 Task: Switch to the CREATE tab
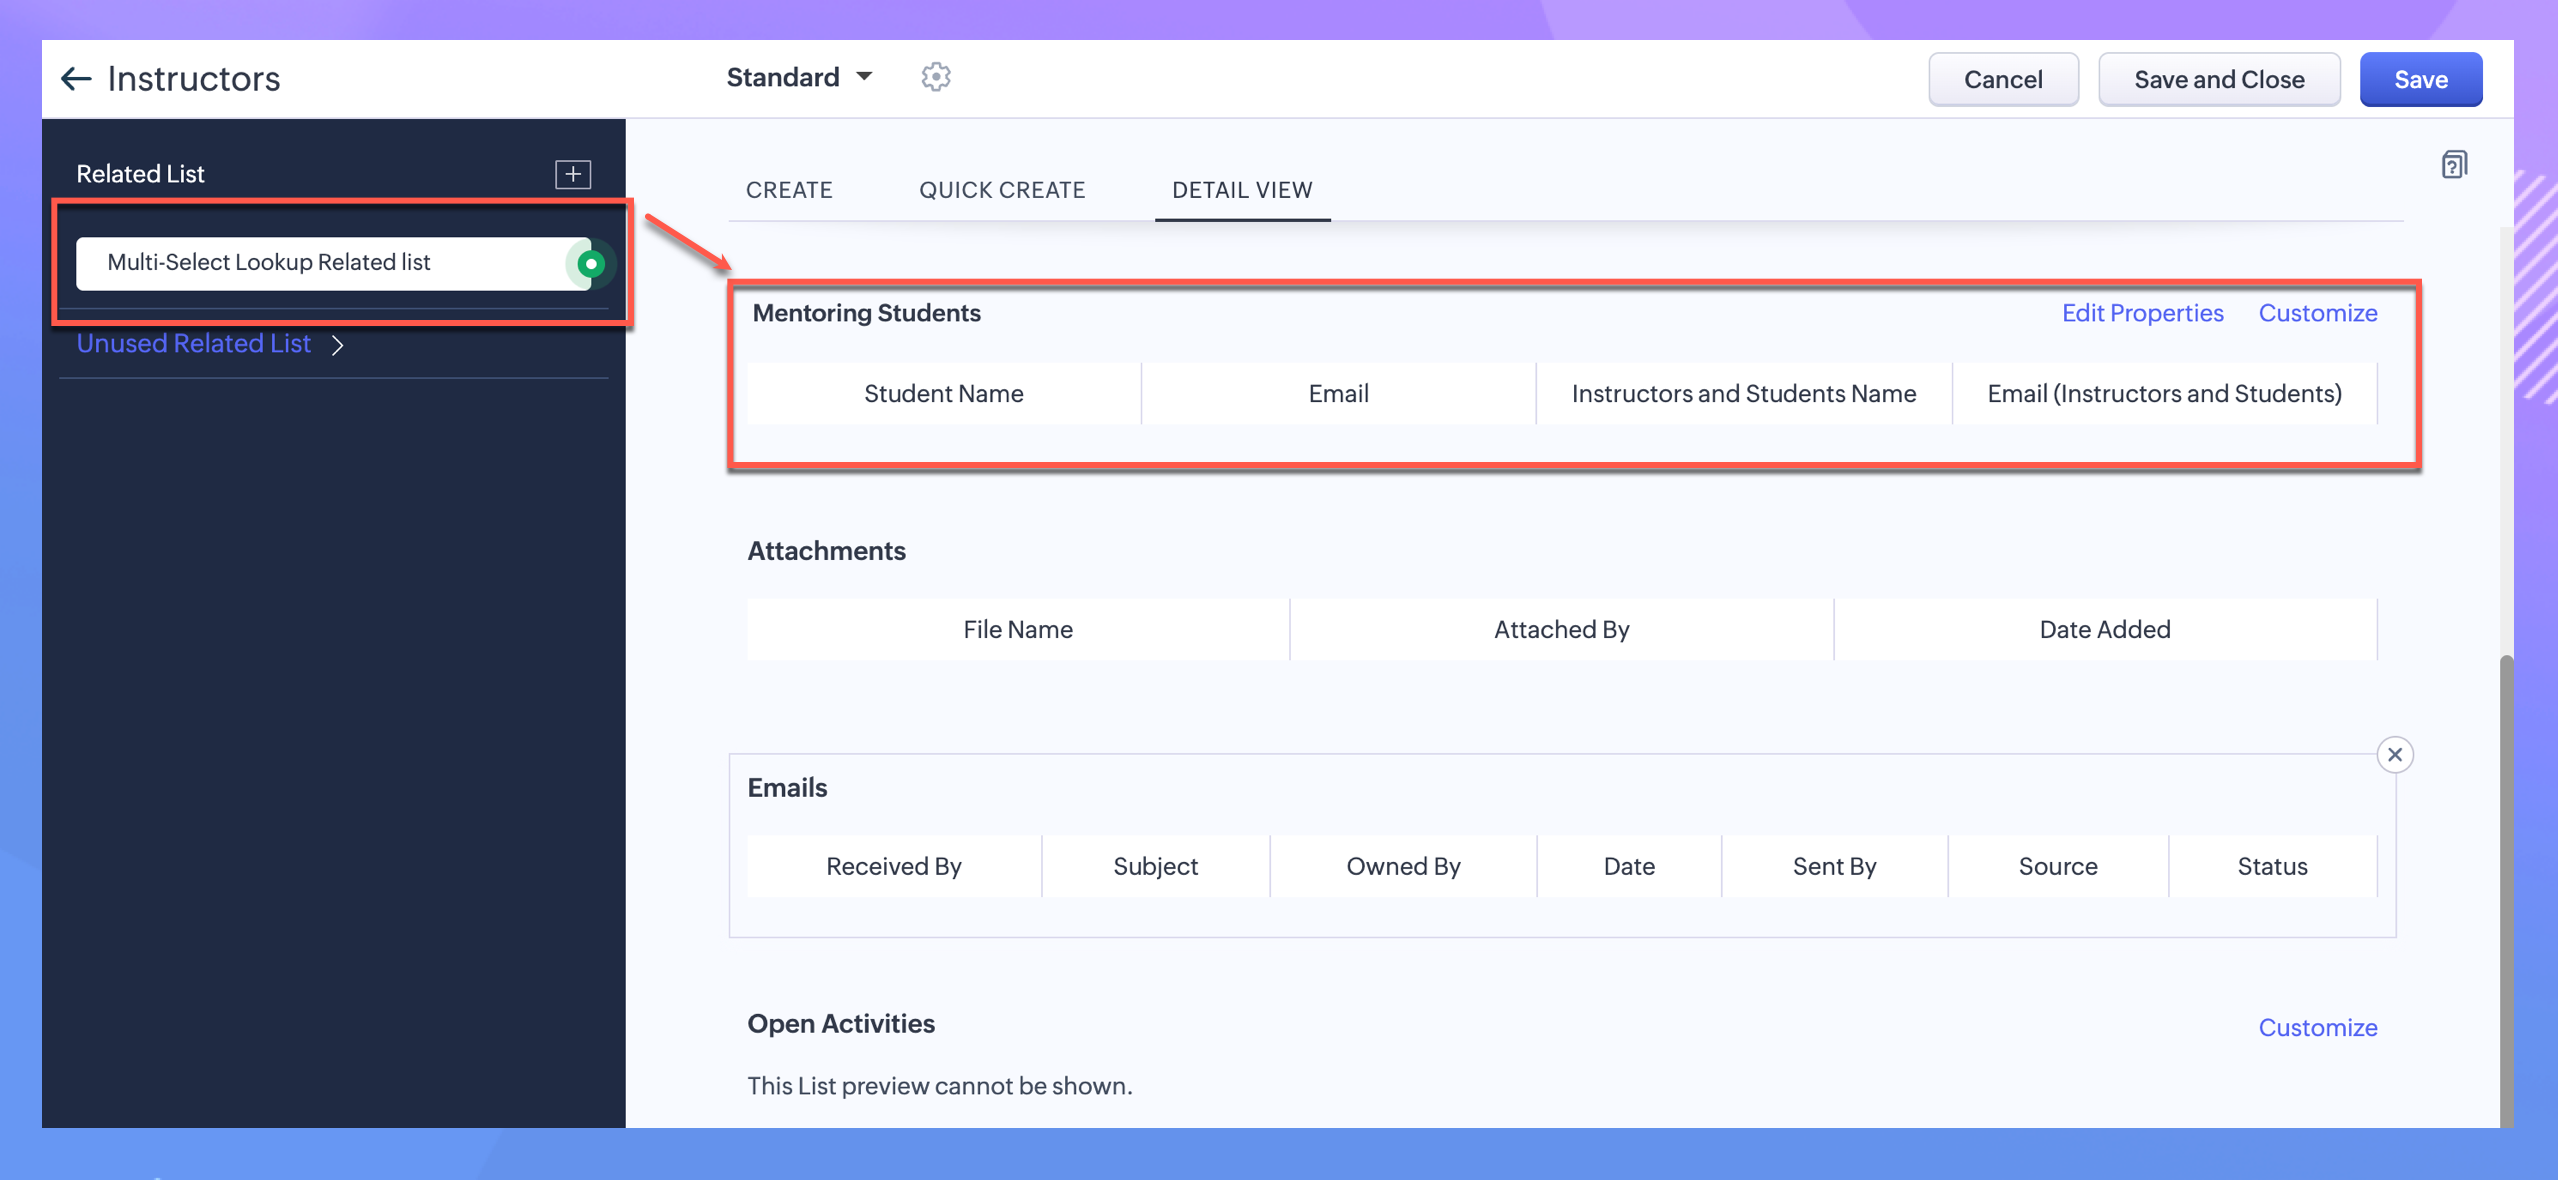point(789,190)
